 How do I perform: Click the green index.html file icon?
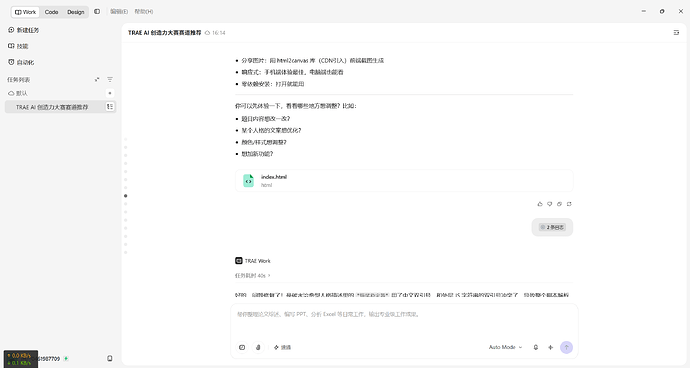[x=249, y=180]
